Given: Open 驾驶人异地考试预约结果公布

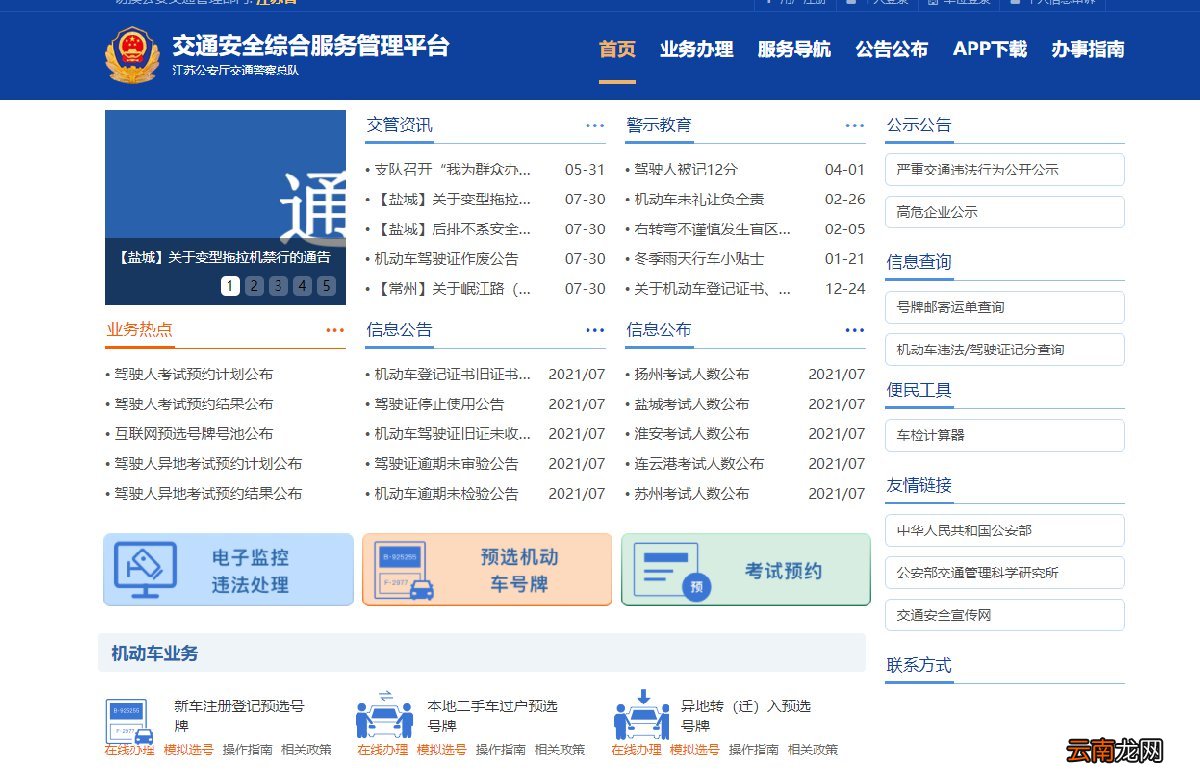Looking at the screenshot, I should [208, 494].
